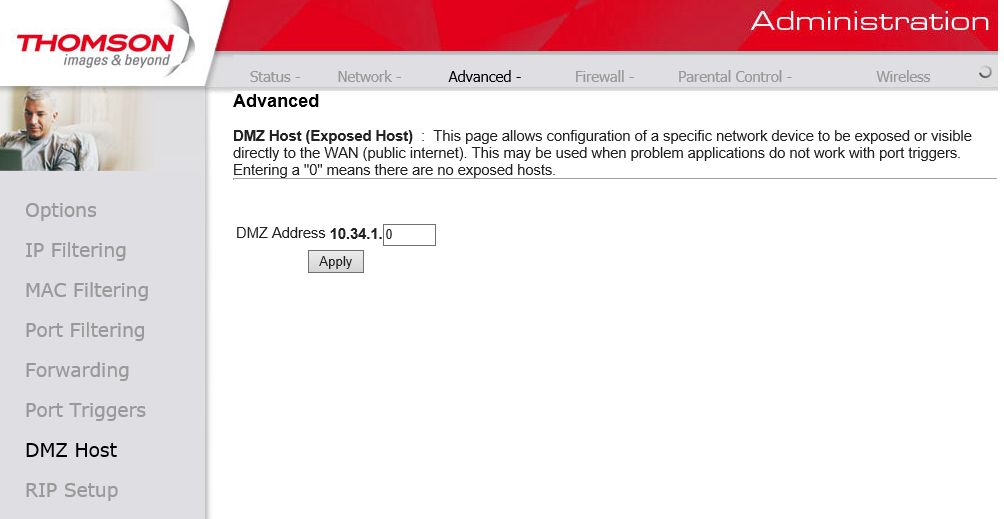Select the Advanced menu tab
The width and height of the screenshot is (1004, 519).
(x=484, y=77)
